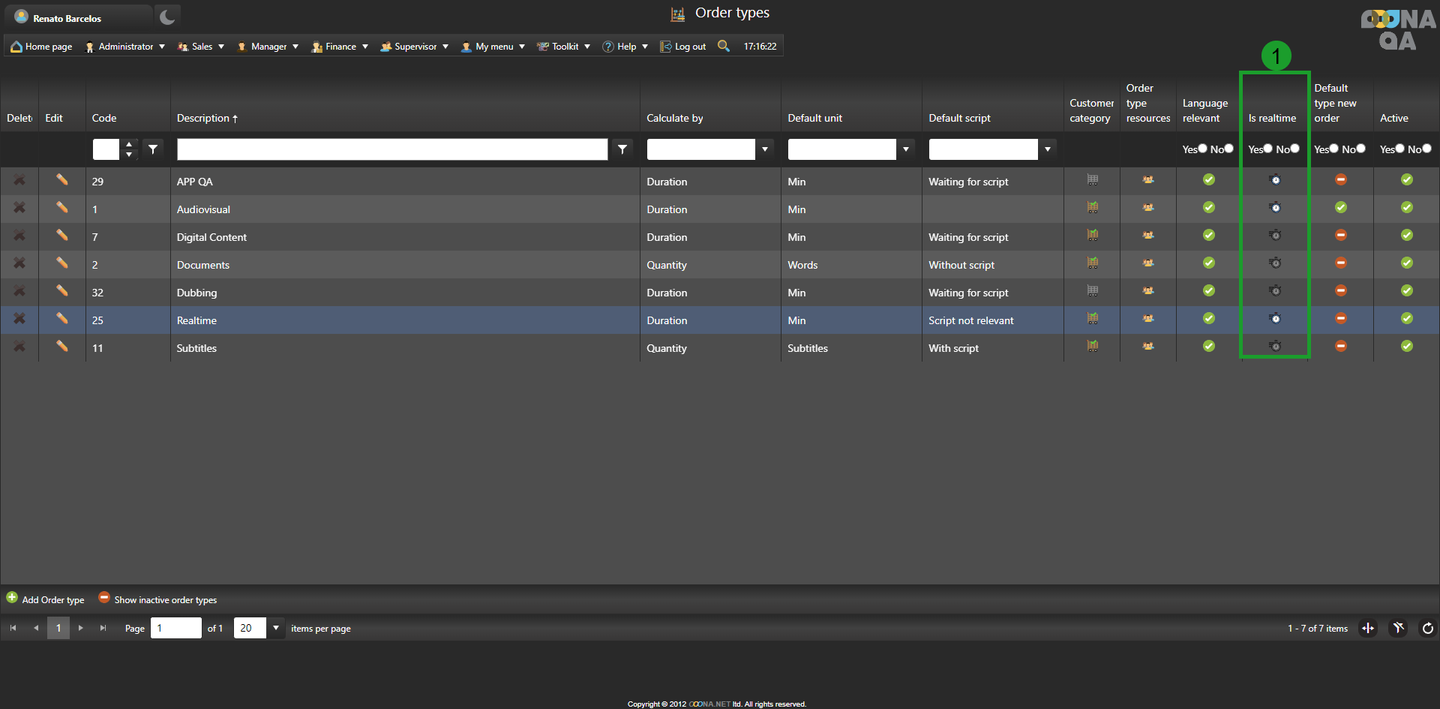Click the Description filter text field
Viewport: 1440px width, 709px height.
tap(392, 149)
